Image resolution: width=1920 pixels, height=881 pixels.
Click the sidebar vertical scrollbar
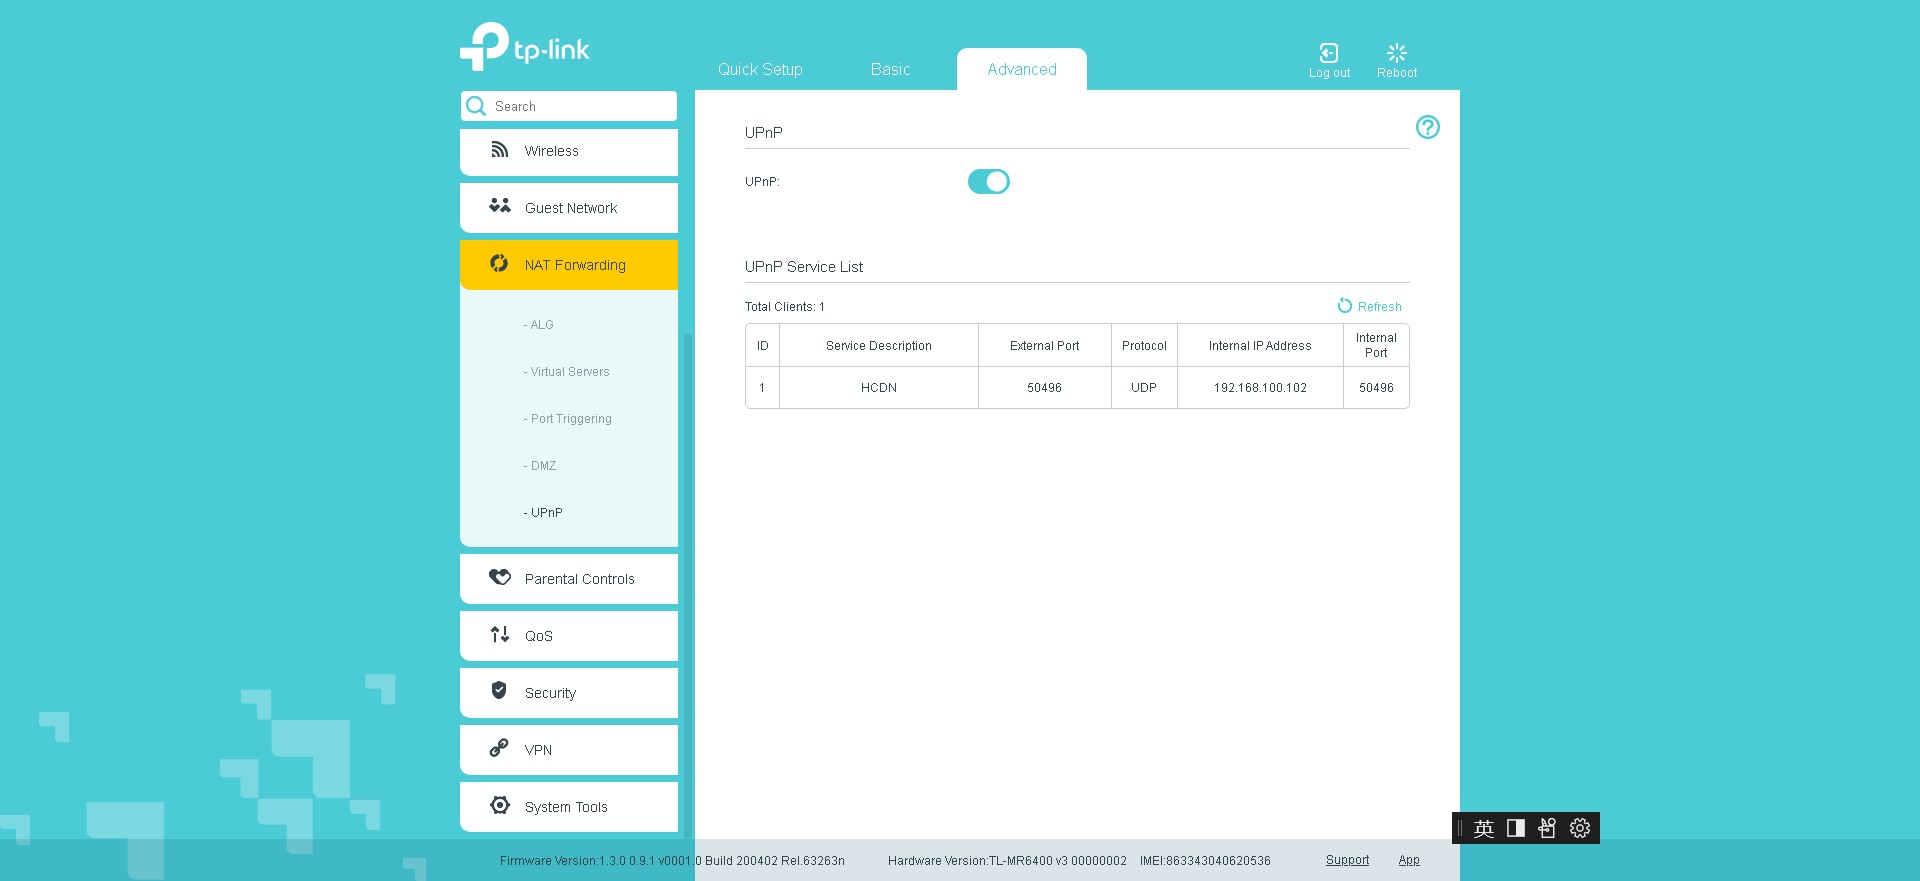pos(687,584)
